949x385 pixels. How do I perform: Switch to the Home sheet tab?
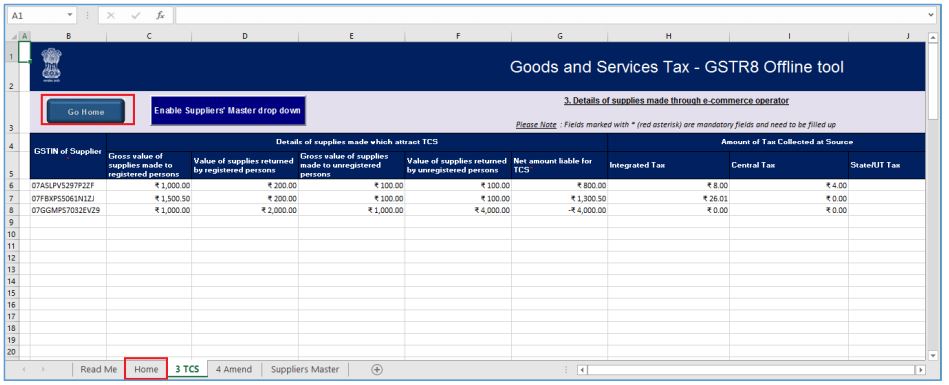[146, 369]
